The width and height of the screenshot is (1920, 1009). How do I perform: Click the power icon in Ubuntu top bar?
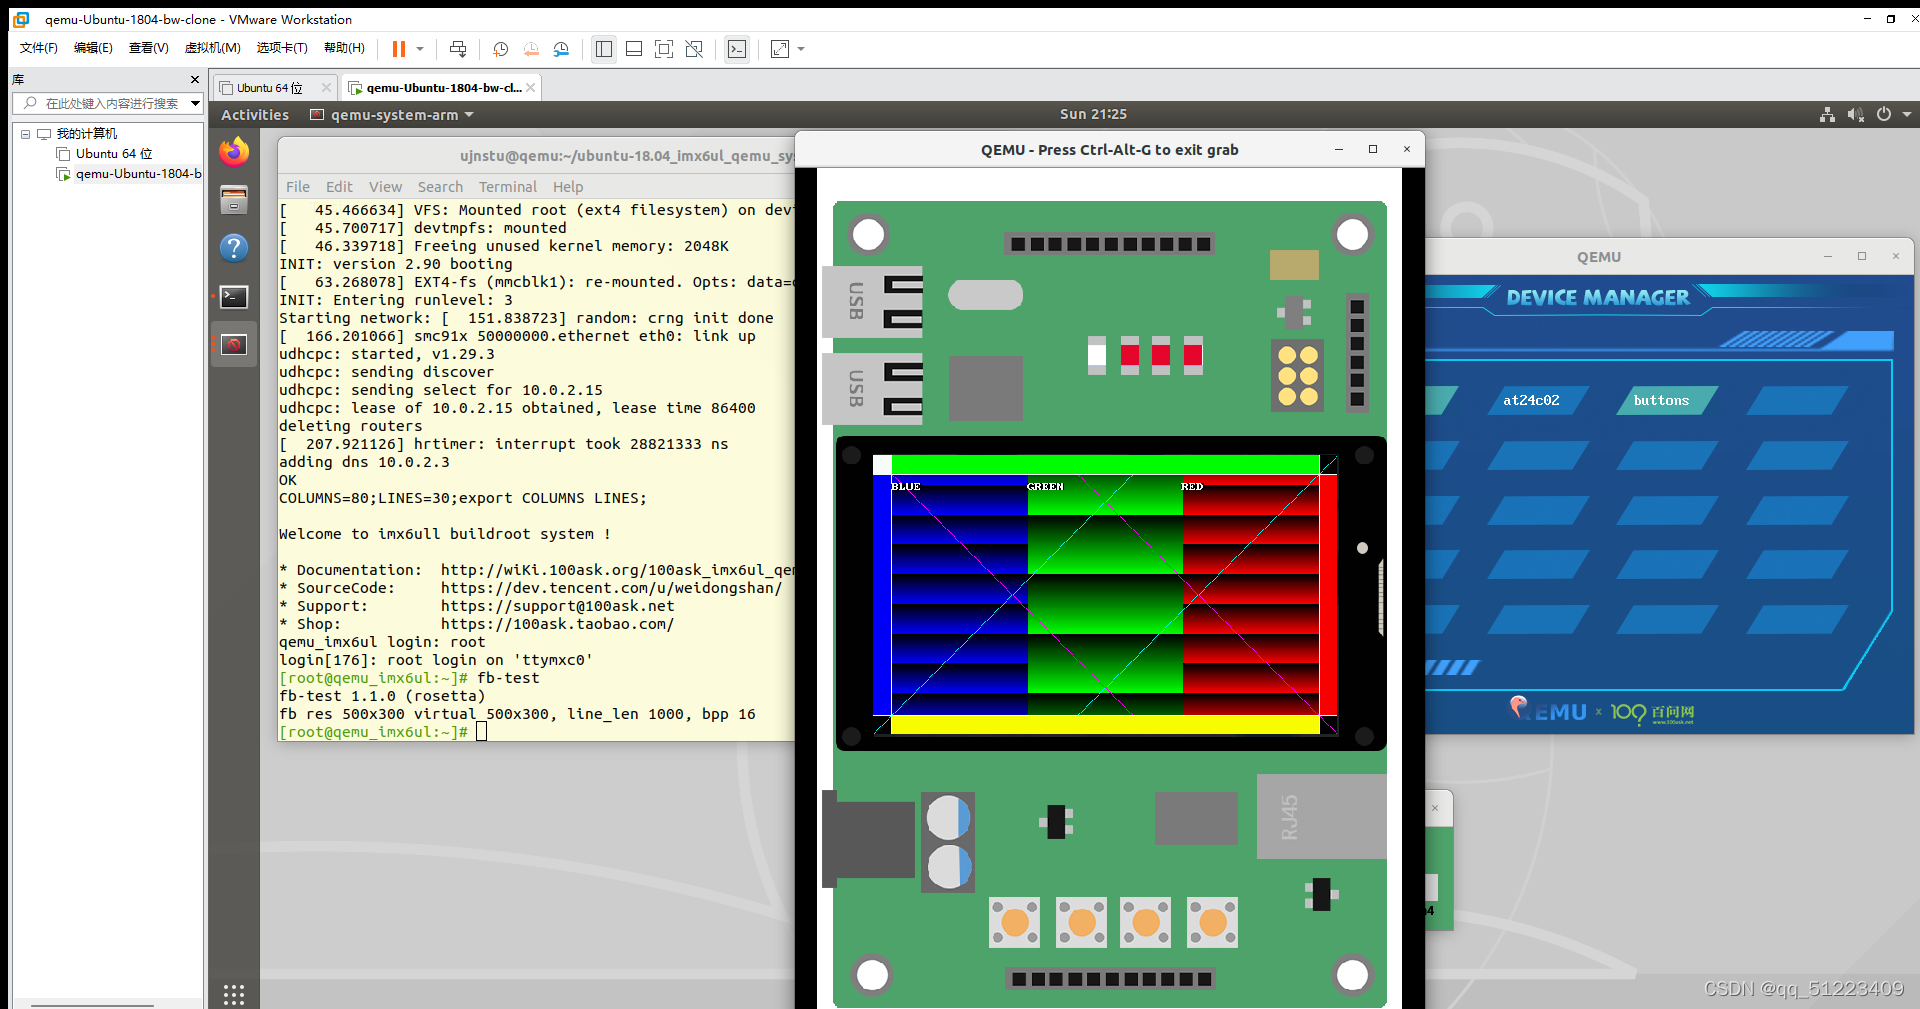coord(1884,114)
